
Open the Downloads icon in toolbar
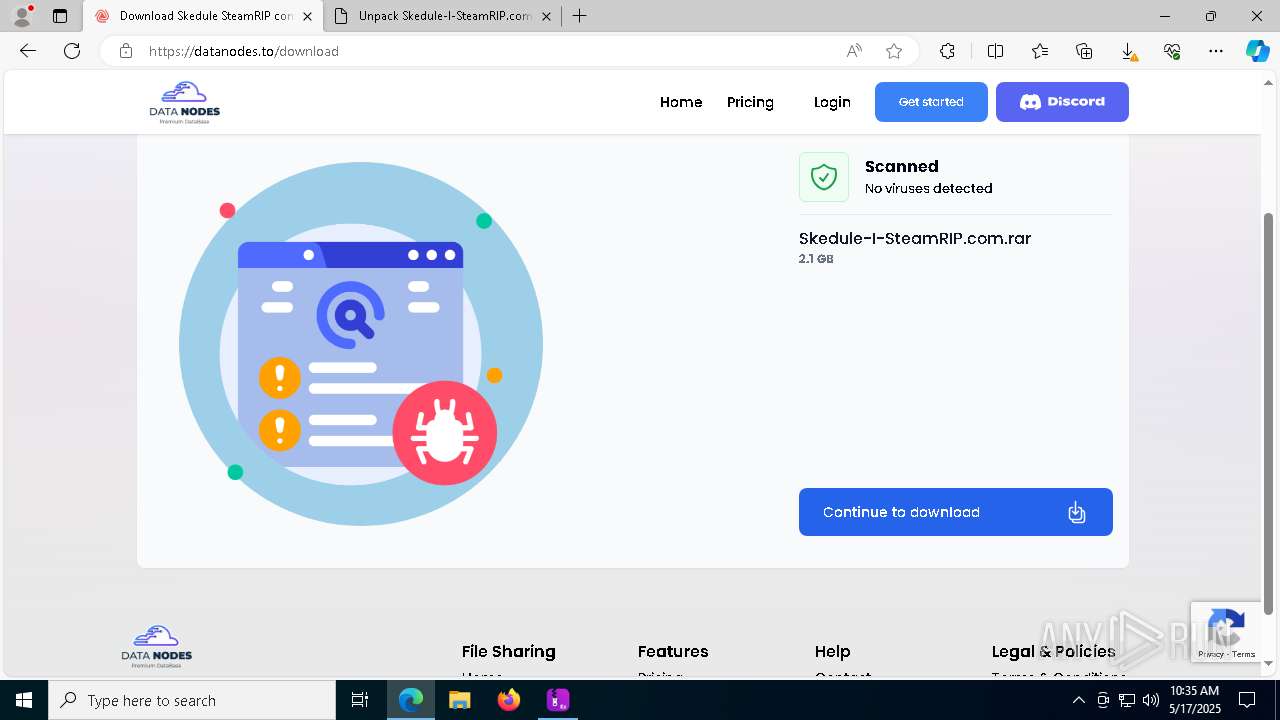[x=1128, y=51]
